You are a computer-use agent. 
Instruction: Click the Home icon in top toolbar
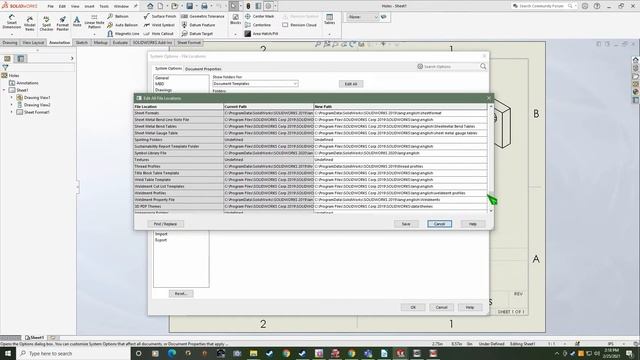(150, 6)
